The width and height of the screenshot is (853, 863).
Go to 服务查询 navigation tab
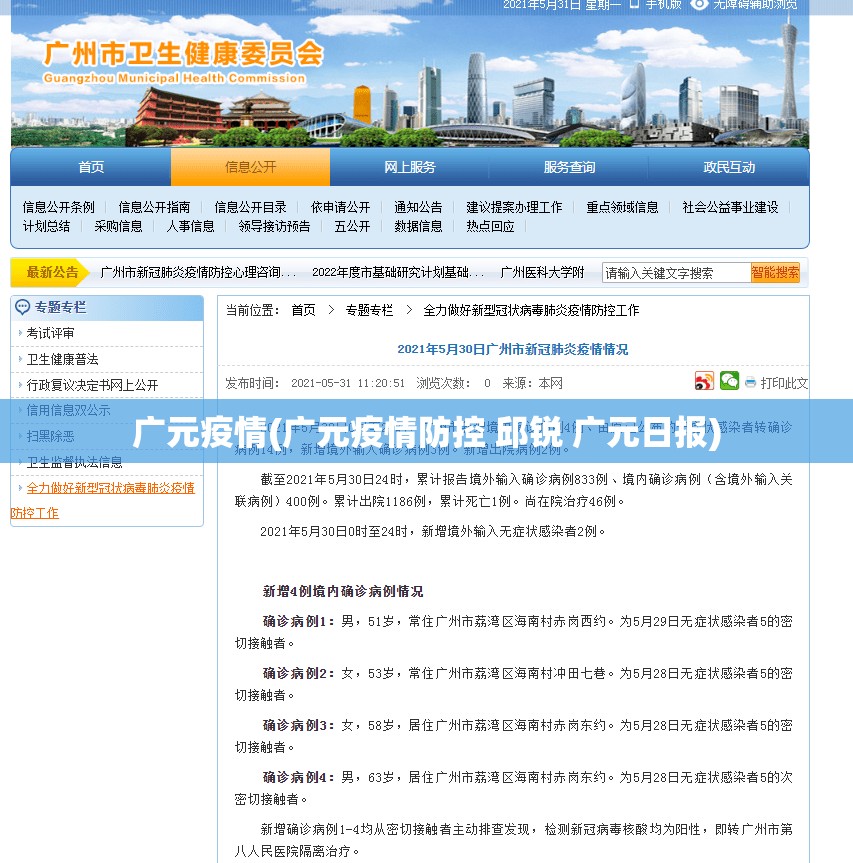point(569,167)
